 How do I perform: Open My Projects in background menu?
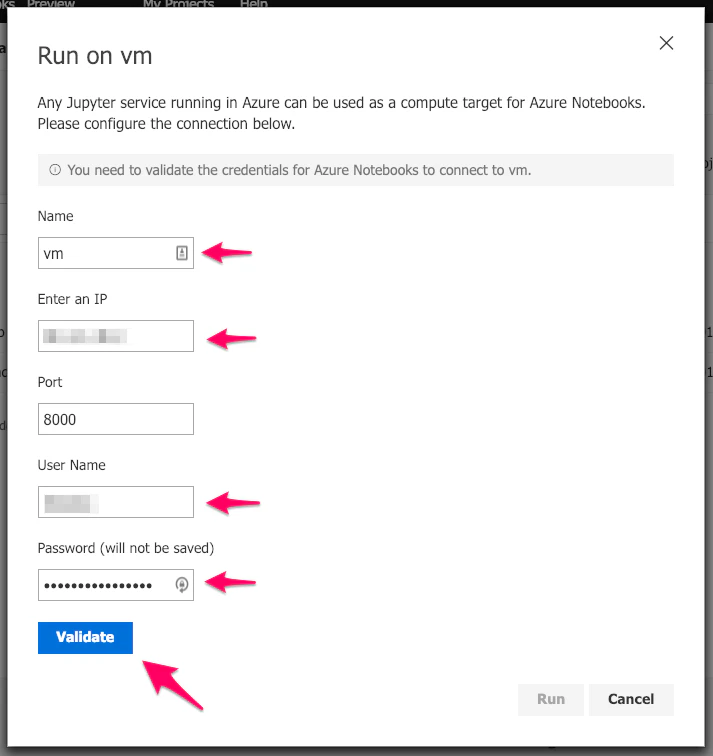pos(178,4)
